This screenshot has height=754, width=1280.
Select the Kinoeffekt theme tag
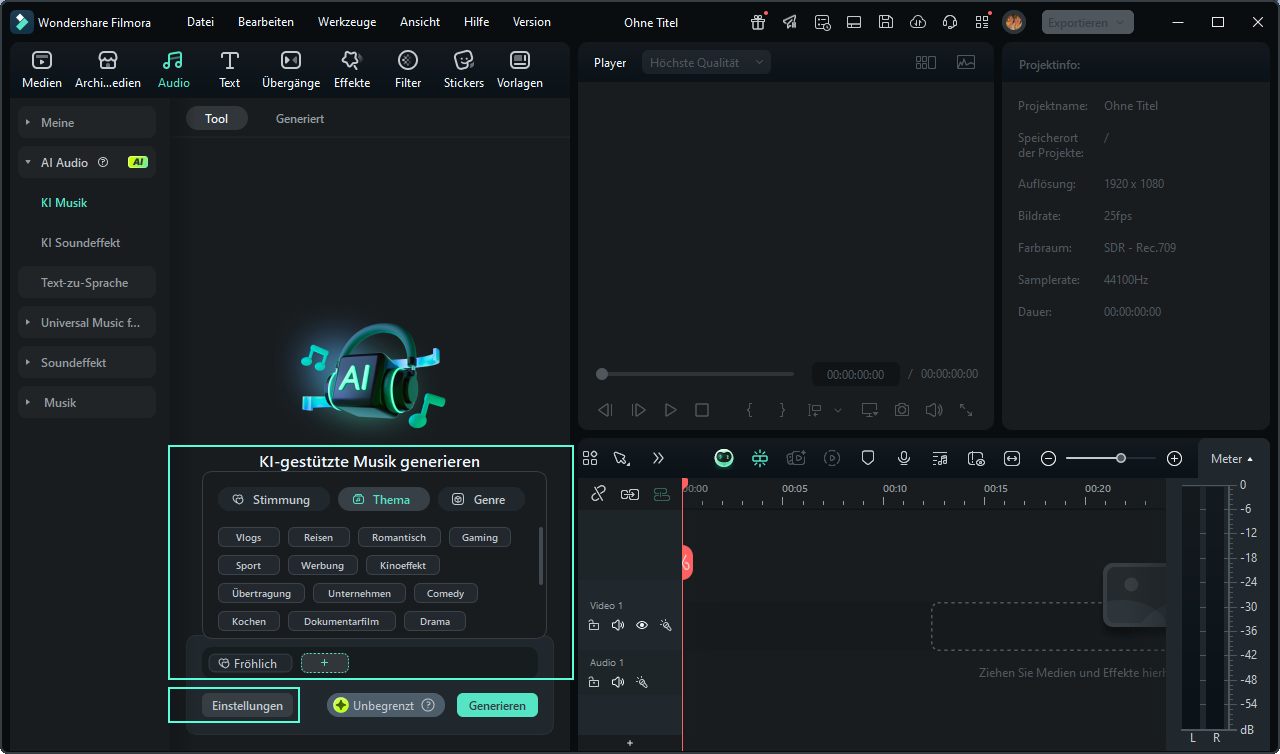pos(403,565)
